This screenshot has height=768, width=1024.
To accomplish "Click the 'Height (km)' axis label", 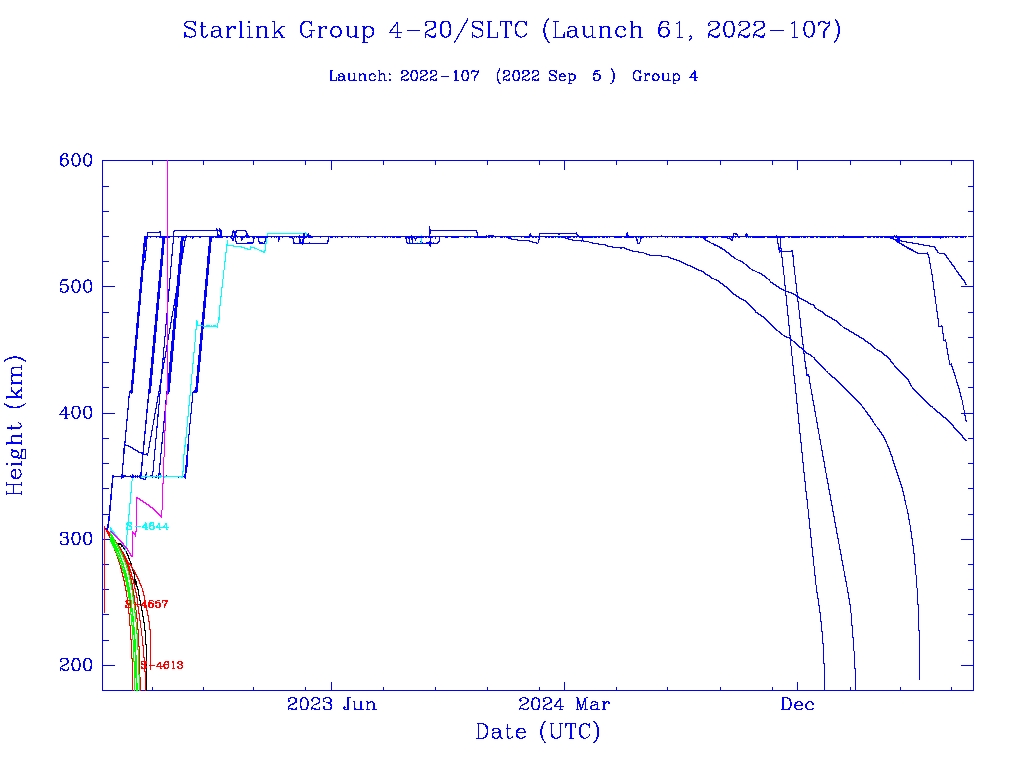I will point(15,425).
